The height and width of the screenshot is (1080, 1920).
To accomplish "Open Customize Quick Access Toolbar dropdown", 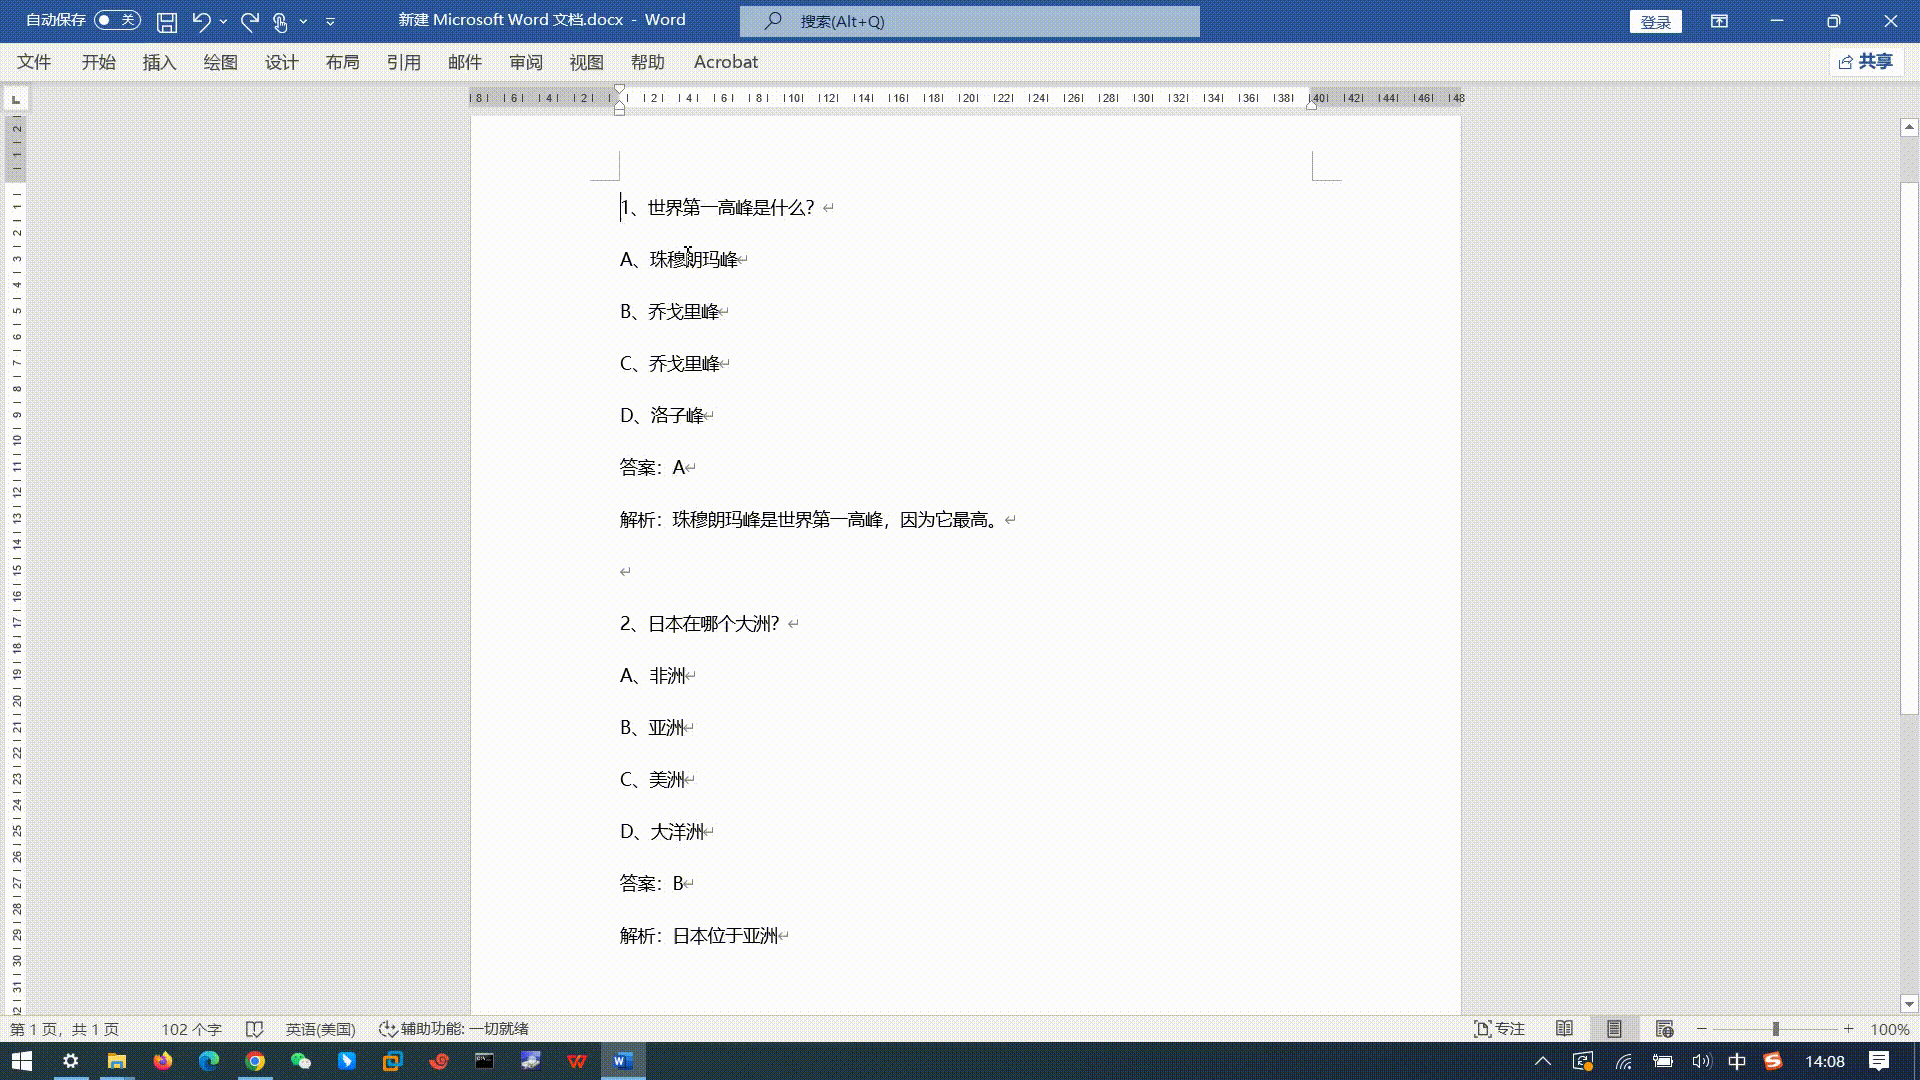I will click(331, 21).
